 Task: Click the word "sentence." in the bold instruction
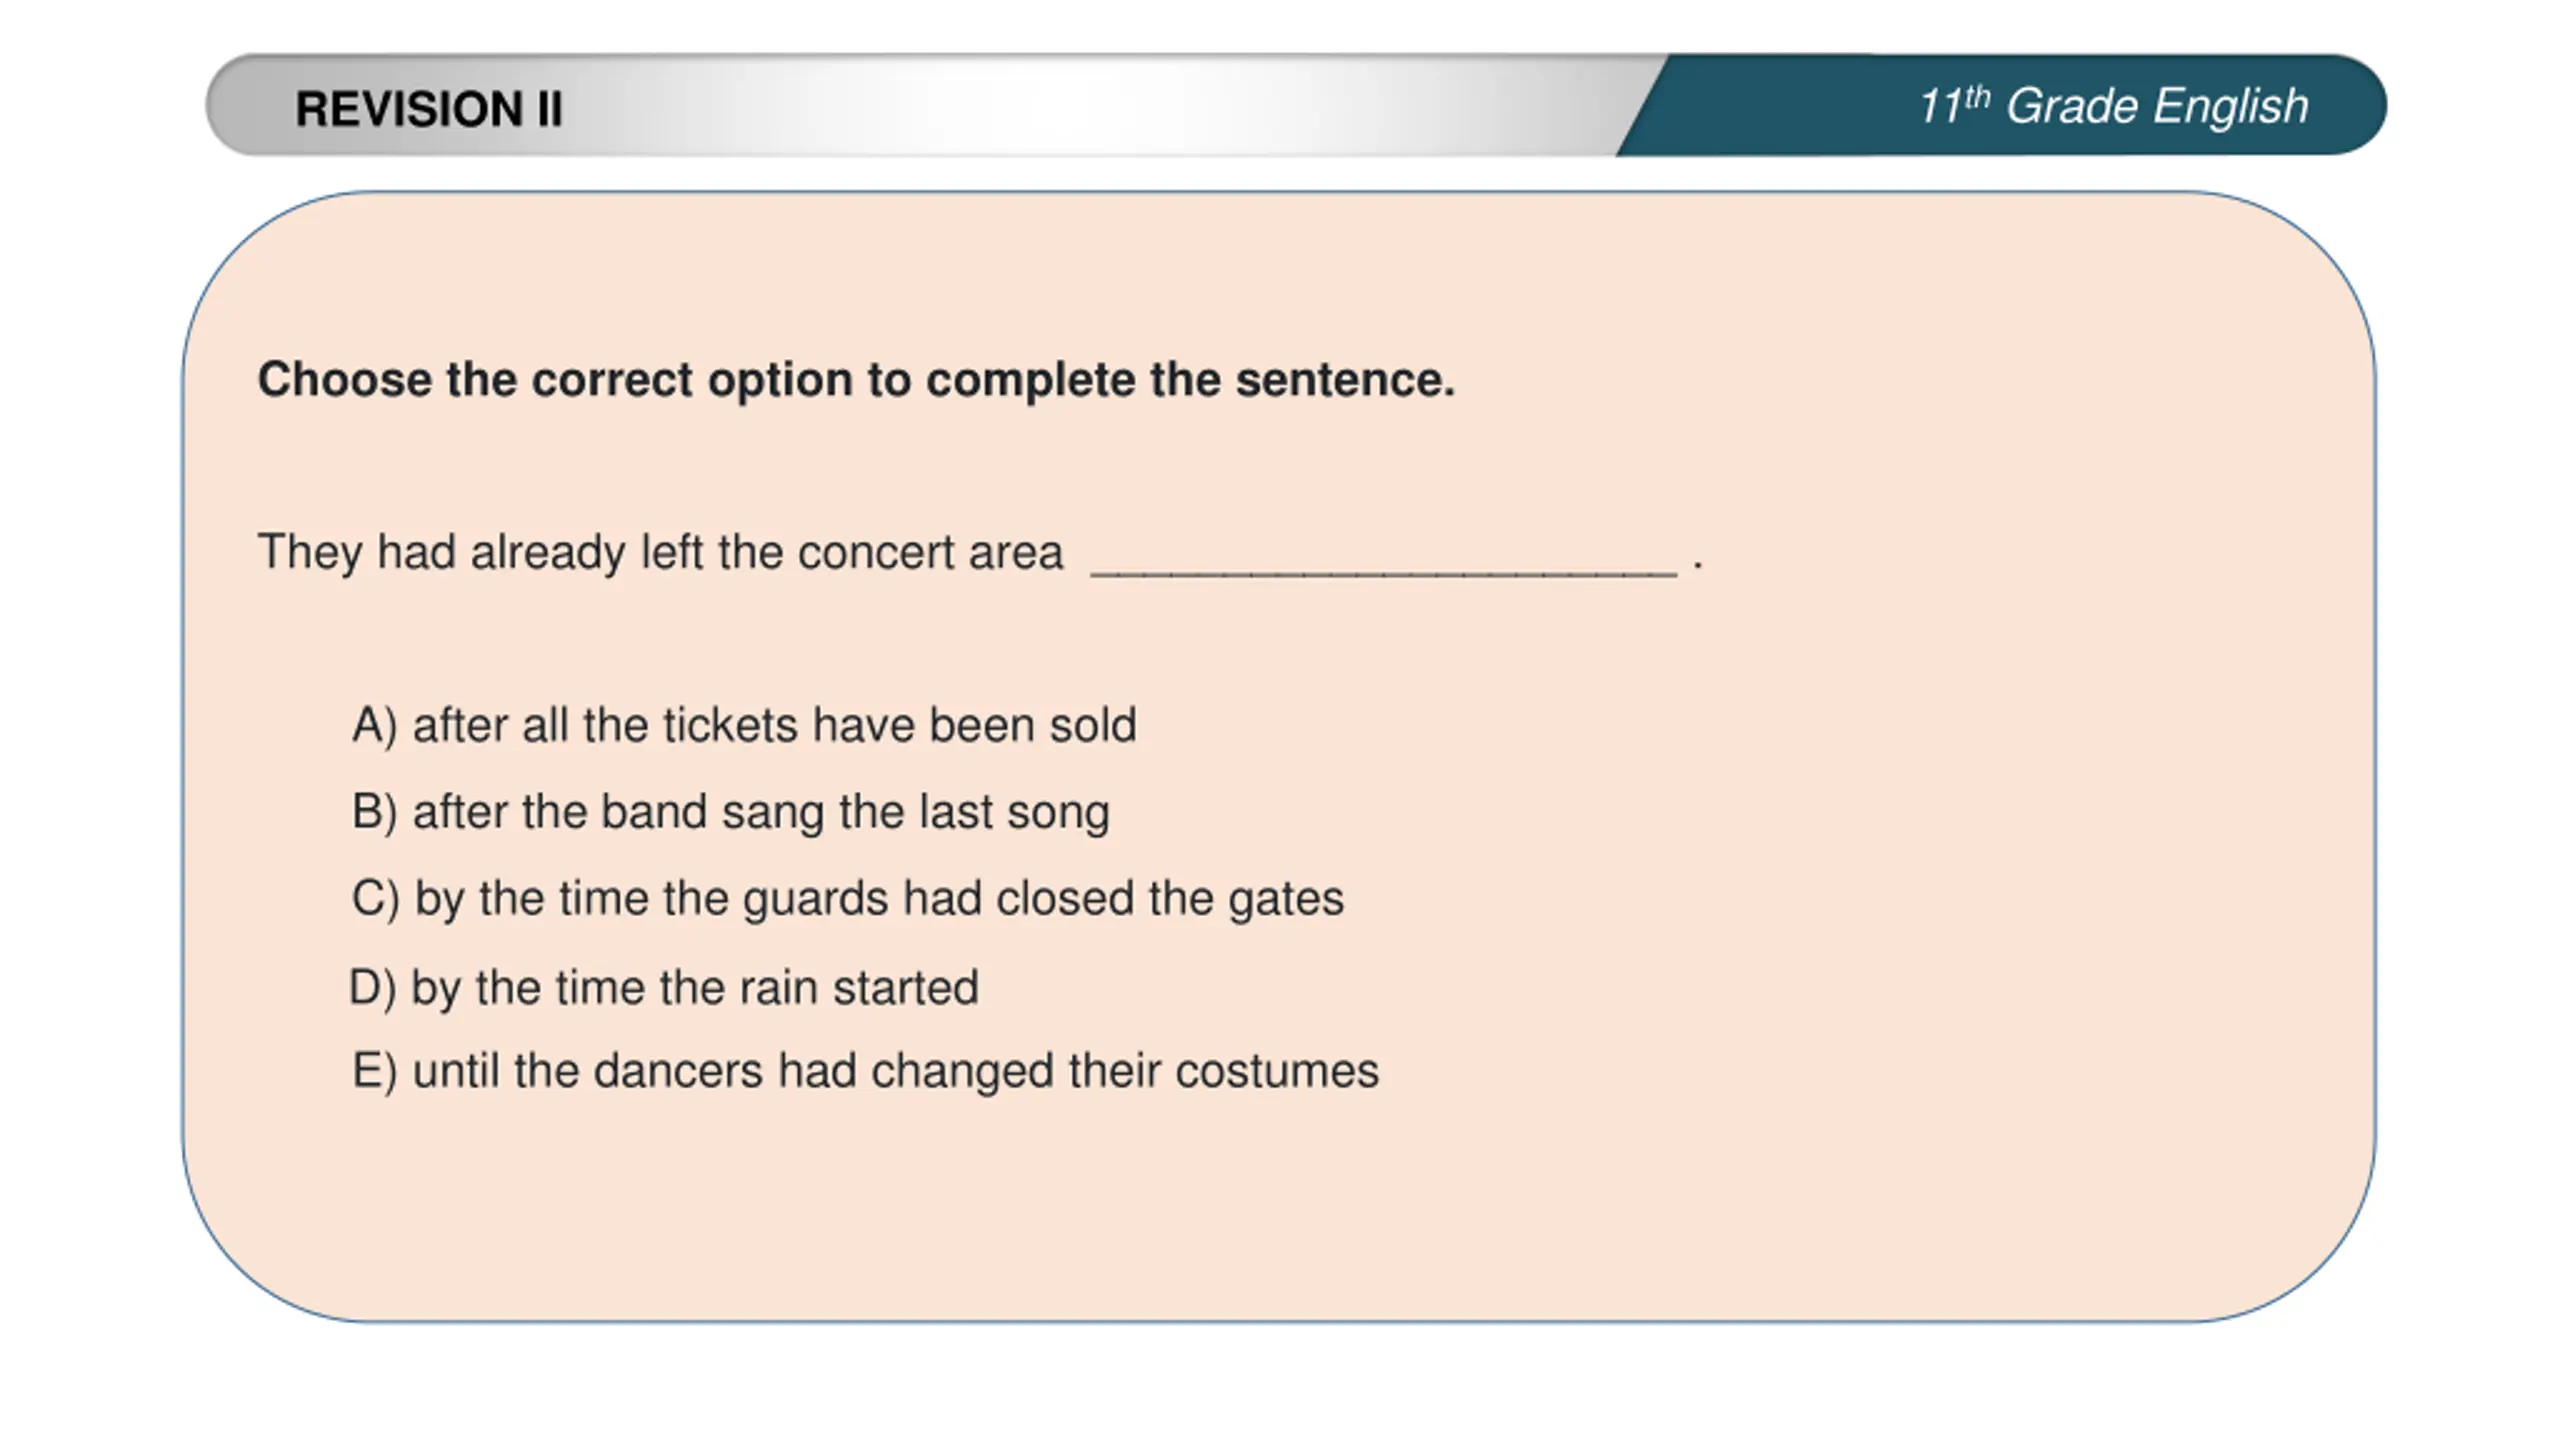1345,380
